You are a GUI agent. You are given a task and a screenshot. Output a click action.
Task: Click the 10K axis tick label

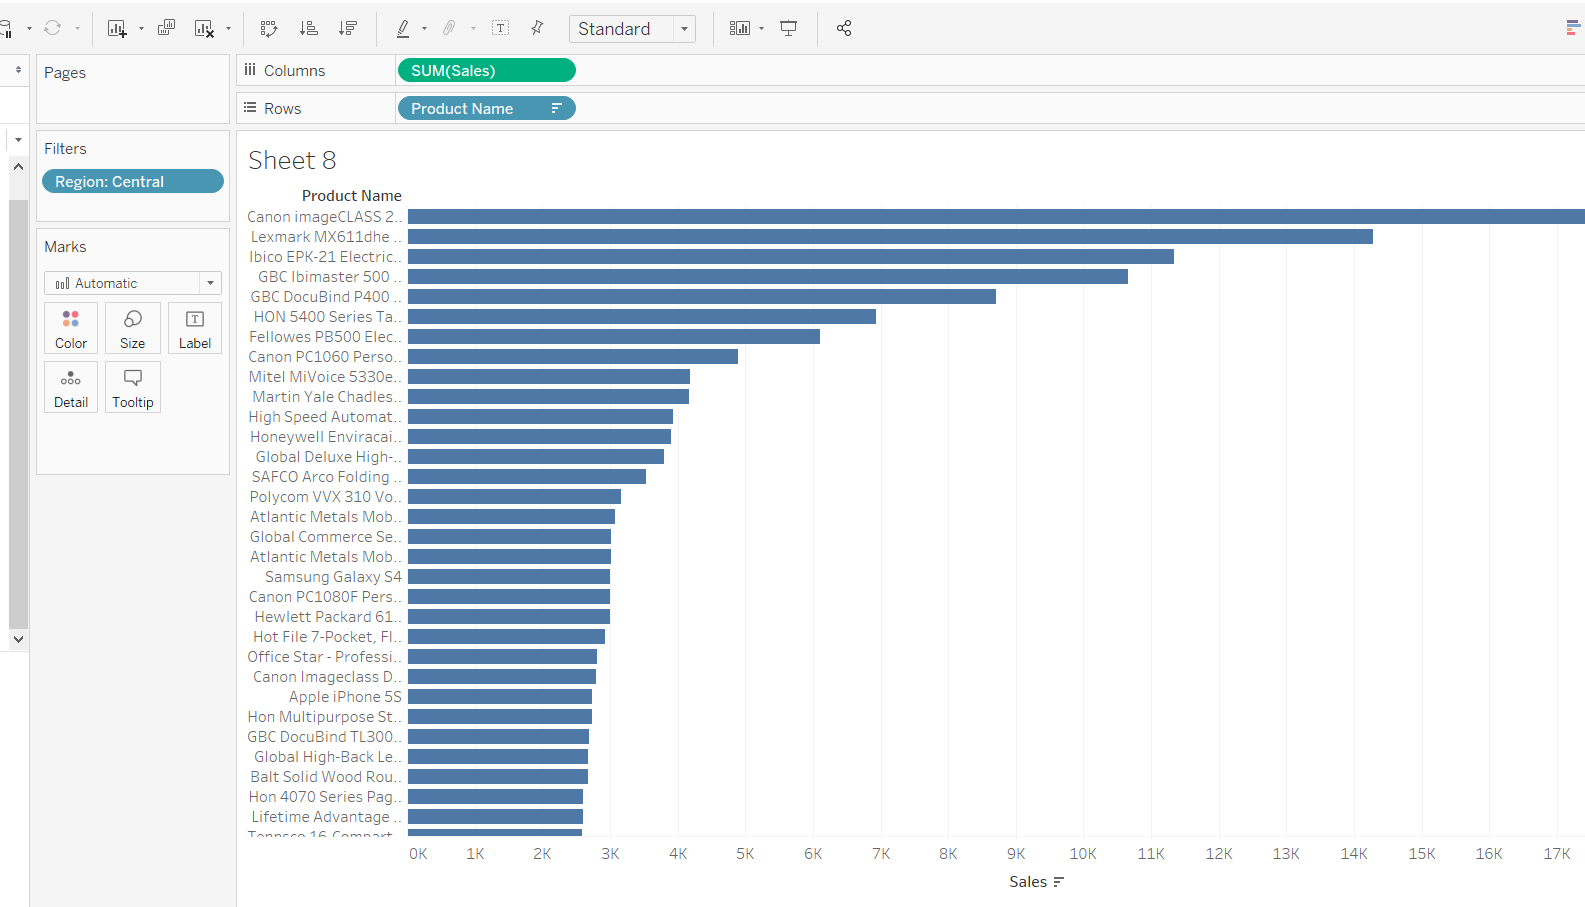coord(1083,853)
